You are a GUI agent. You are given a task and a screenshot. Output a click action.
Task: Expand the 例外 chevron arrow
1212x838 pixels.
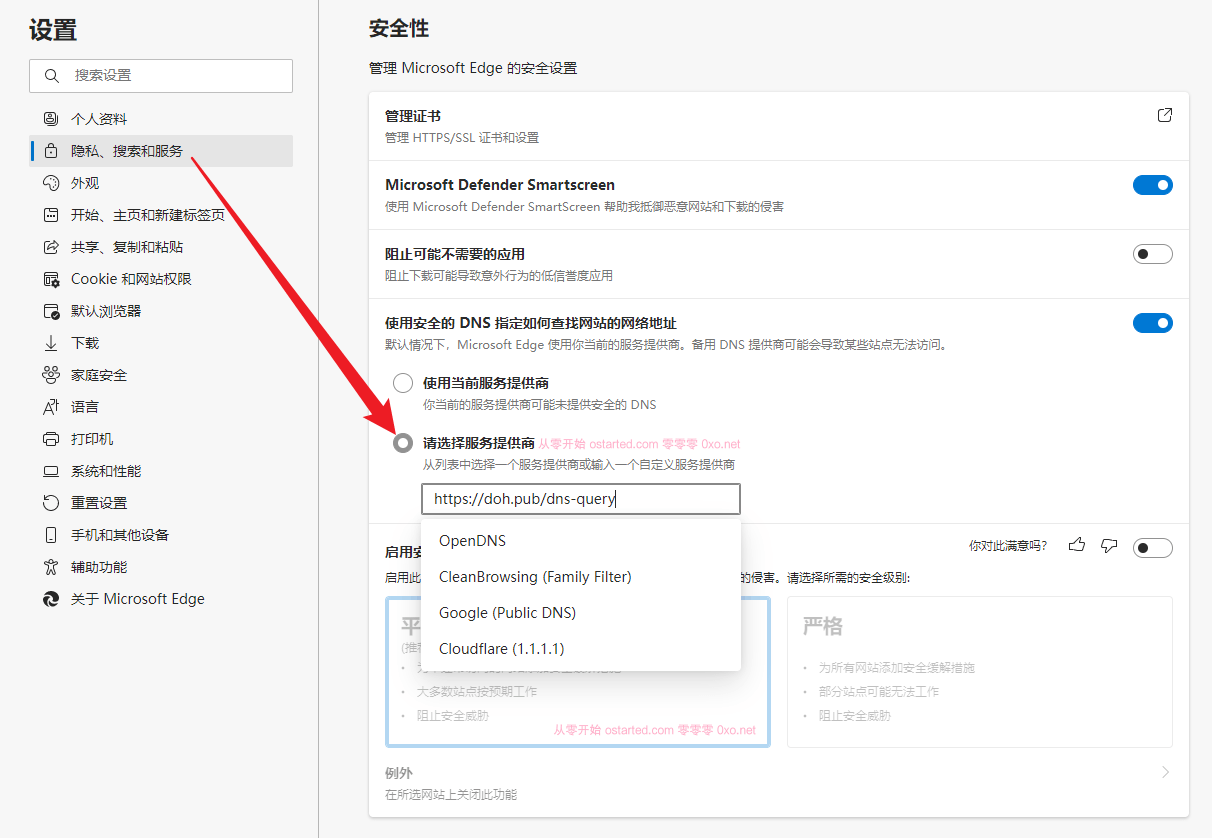pyautogui.click(x=1165, y=773)
